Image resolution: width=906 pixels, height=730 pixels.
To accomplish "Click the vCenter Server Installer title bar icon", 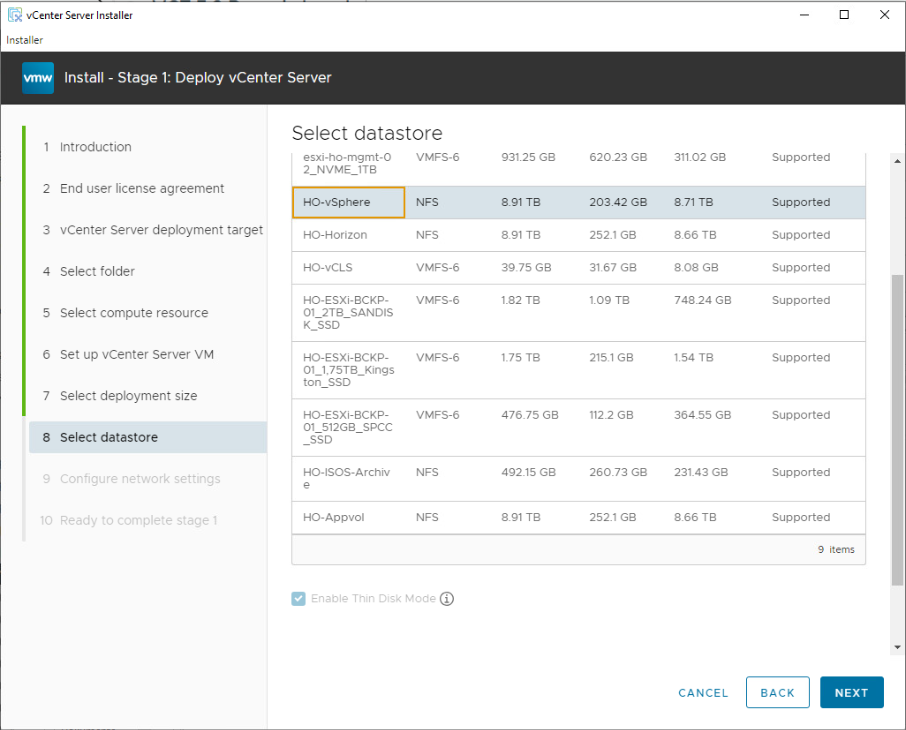I will [15, 15].
